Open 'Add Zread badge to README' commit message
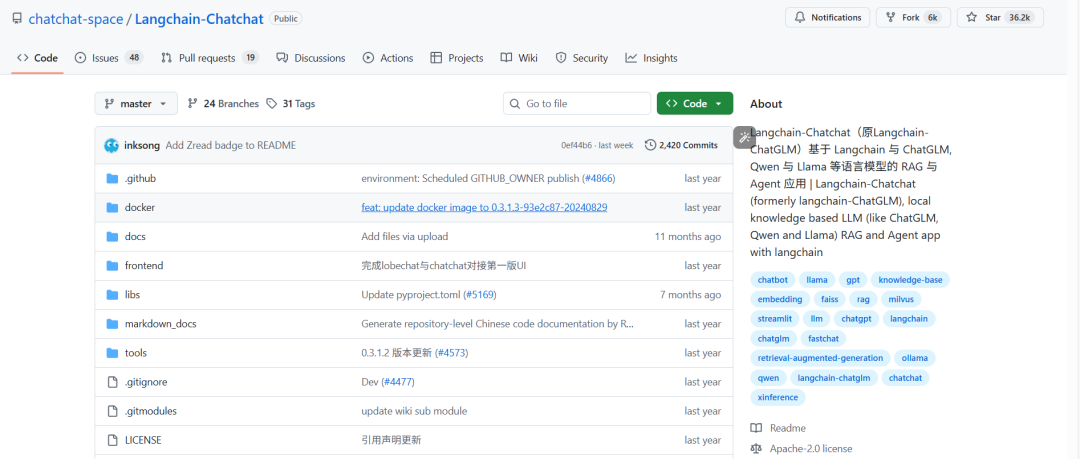This screenshot has height=459, width=1080. (x=231, y=145)
